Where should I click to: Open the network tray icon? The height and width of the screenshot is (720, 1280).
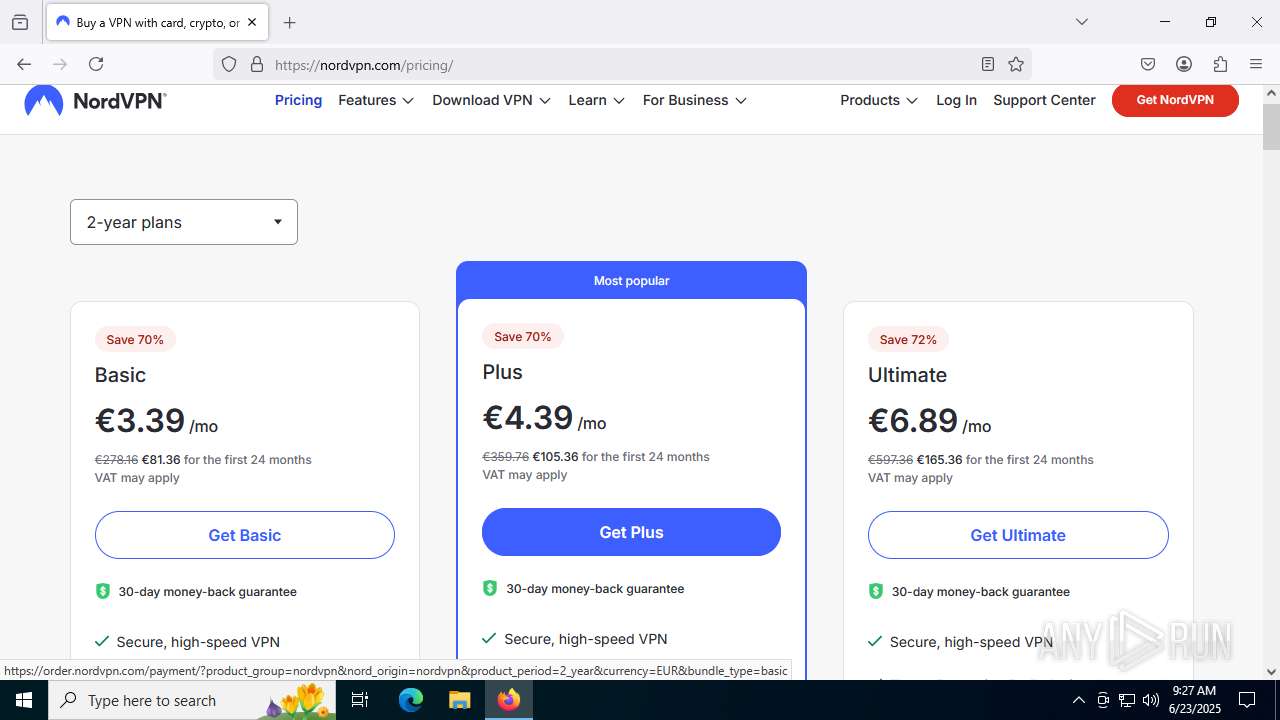click(1127, 700)
